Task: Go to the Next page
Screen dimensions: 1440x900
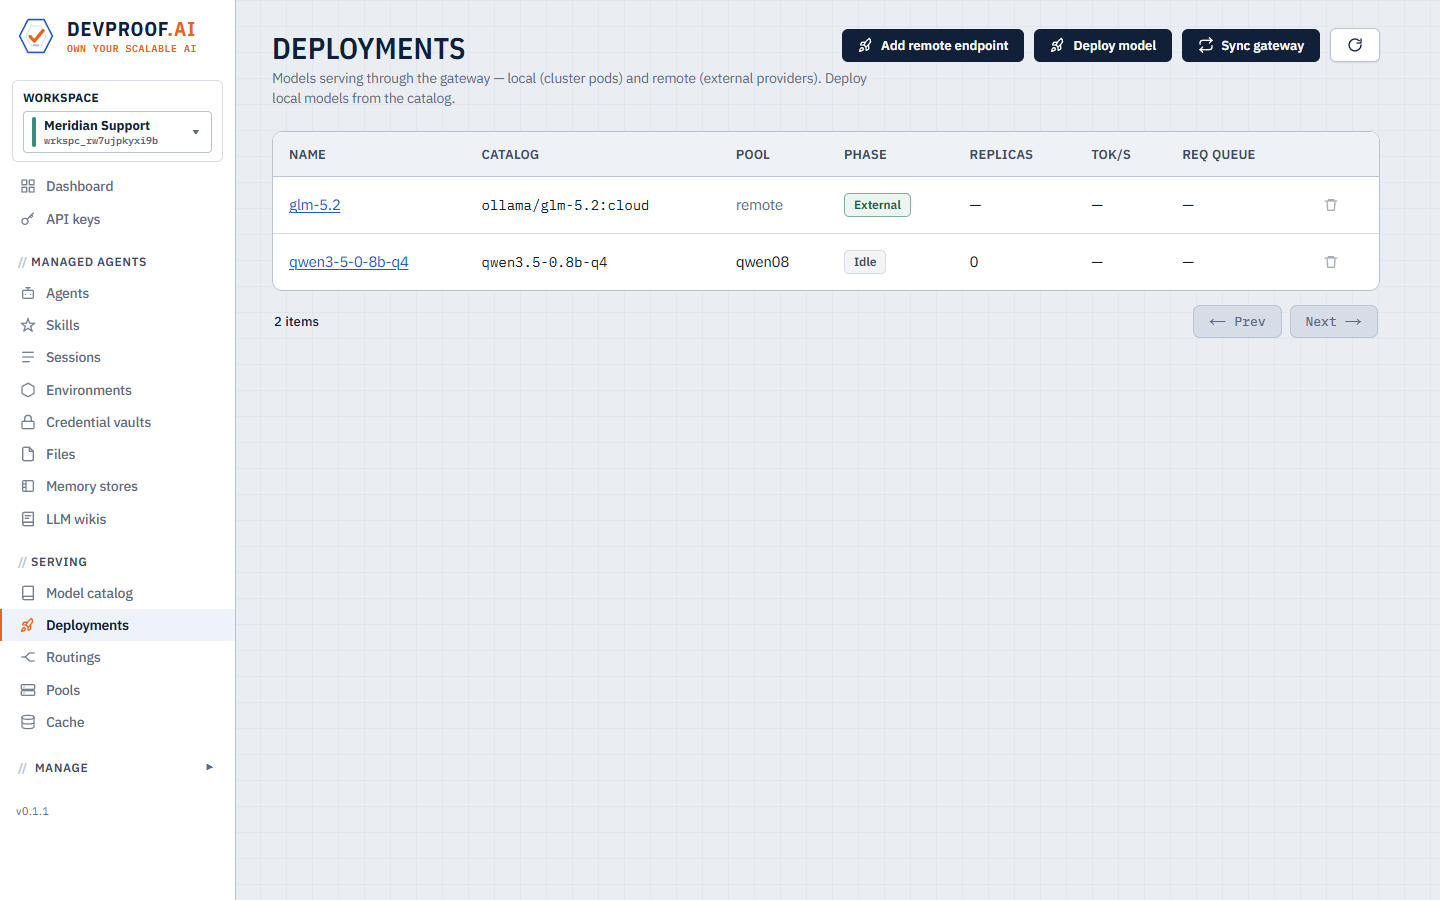Action: pyautogui.click(x=1334, y=322)
